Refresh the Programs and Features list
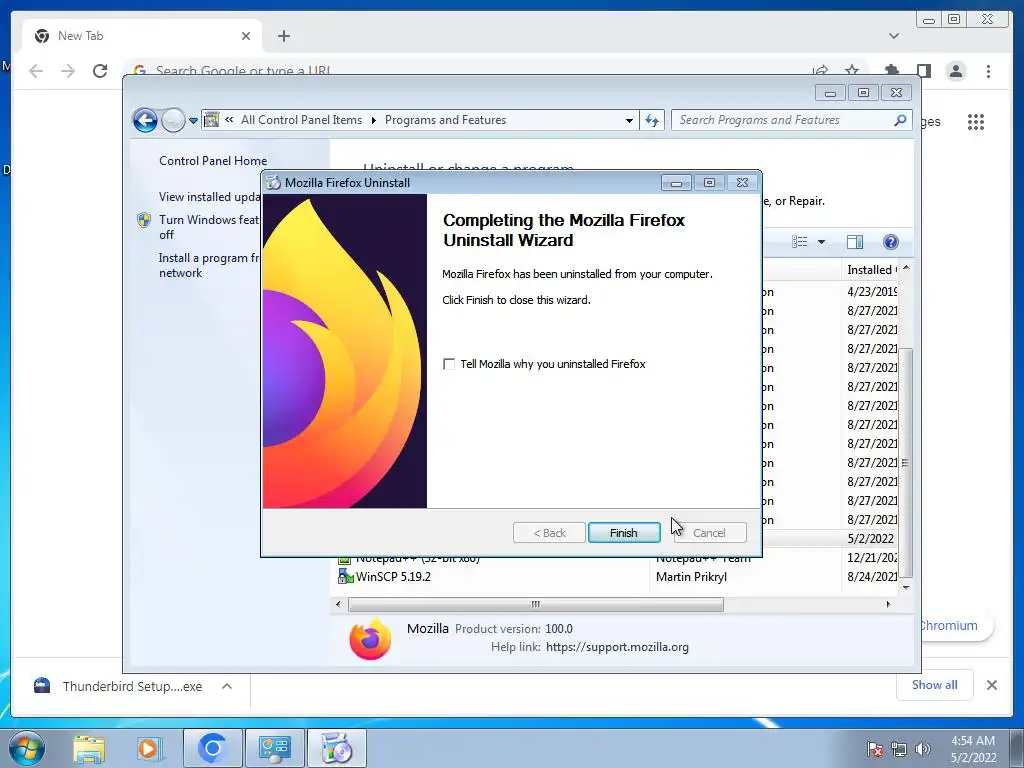This screenshot has width=1024, height=768. (652, 120)
